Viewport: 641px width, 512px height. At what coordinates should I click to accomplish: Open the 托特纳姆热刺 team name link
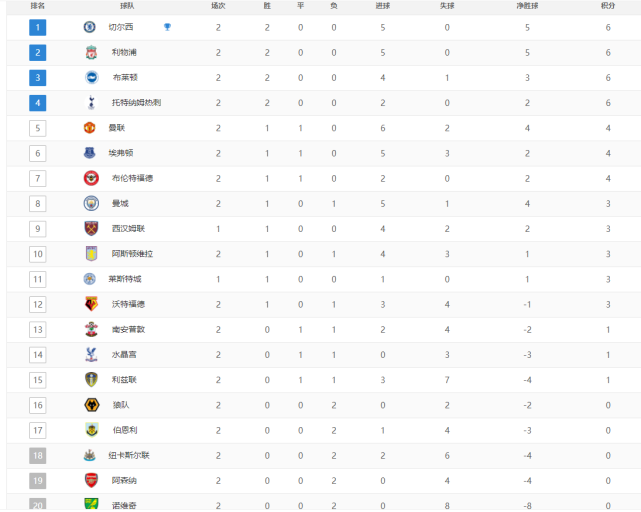pos(137,103)
